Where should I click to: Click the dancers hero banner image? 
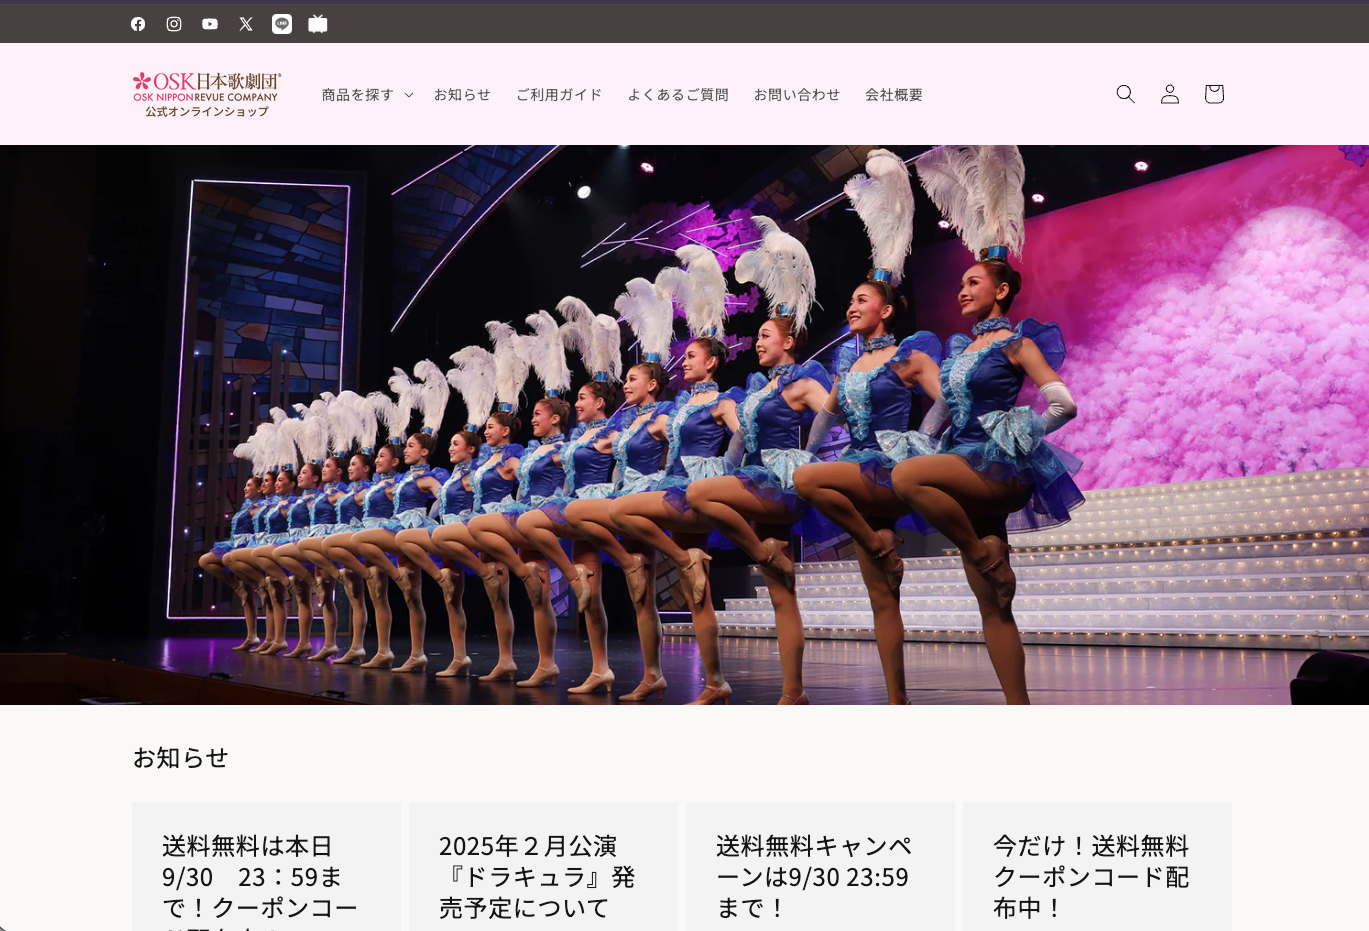pyautogui.click(x=684, y=425)
